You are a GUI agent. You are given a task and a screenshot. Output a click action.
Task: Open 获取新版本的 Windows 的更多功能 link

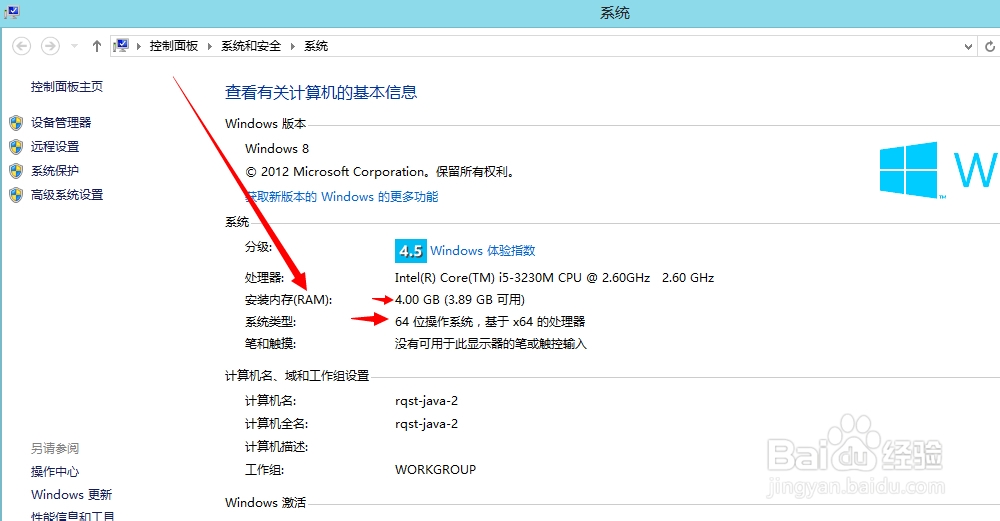(x=342, y=197)
